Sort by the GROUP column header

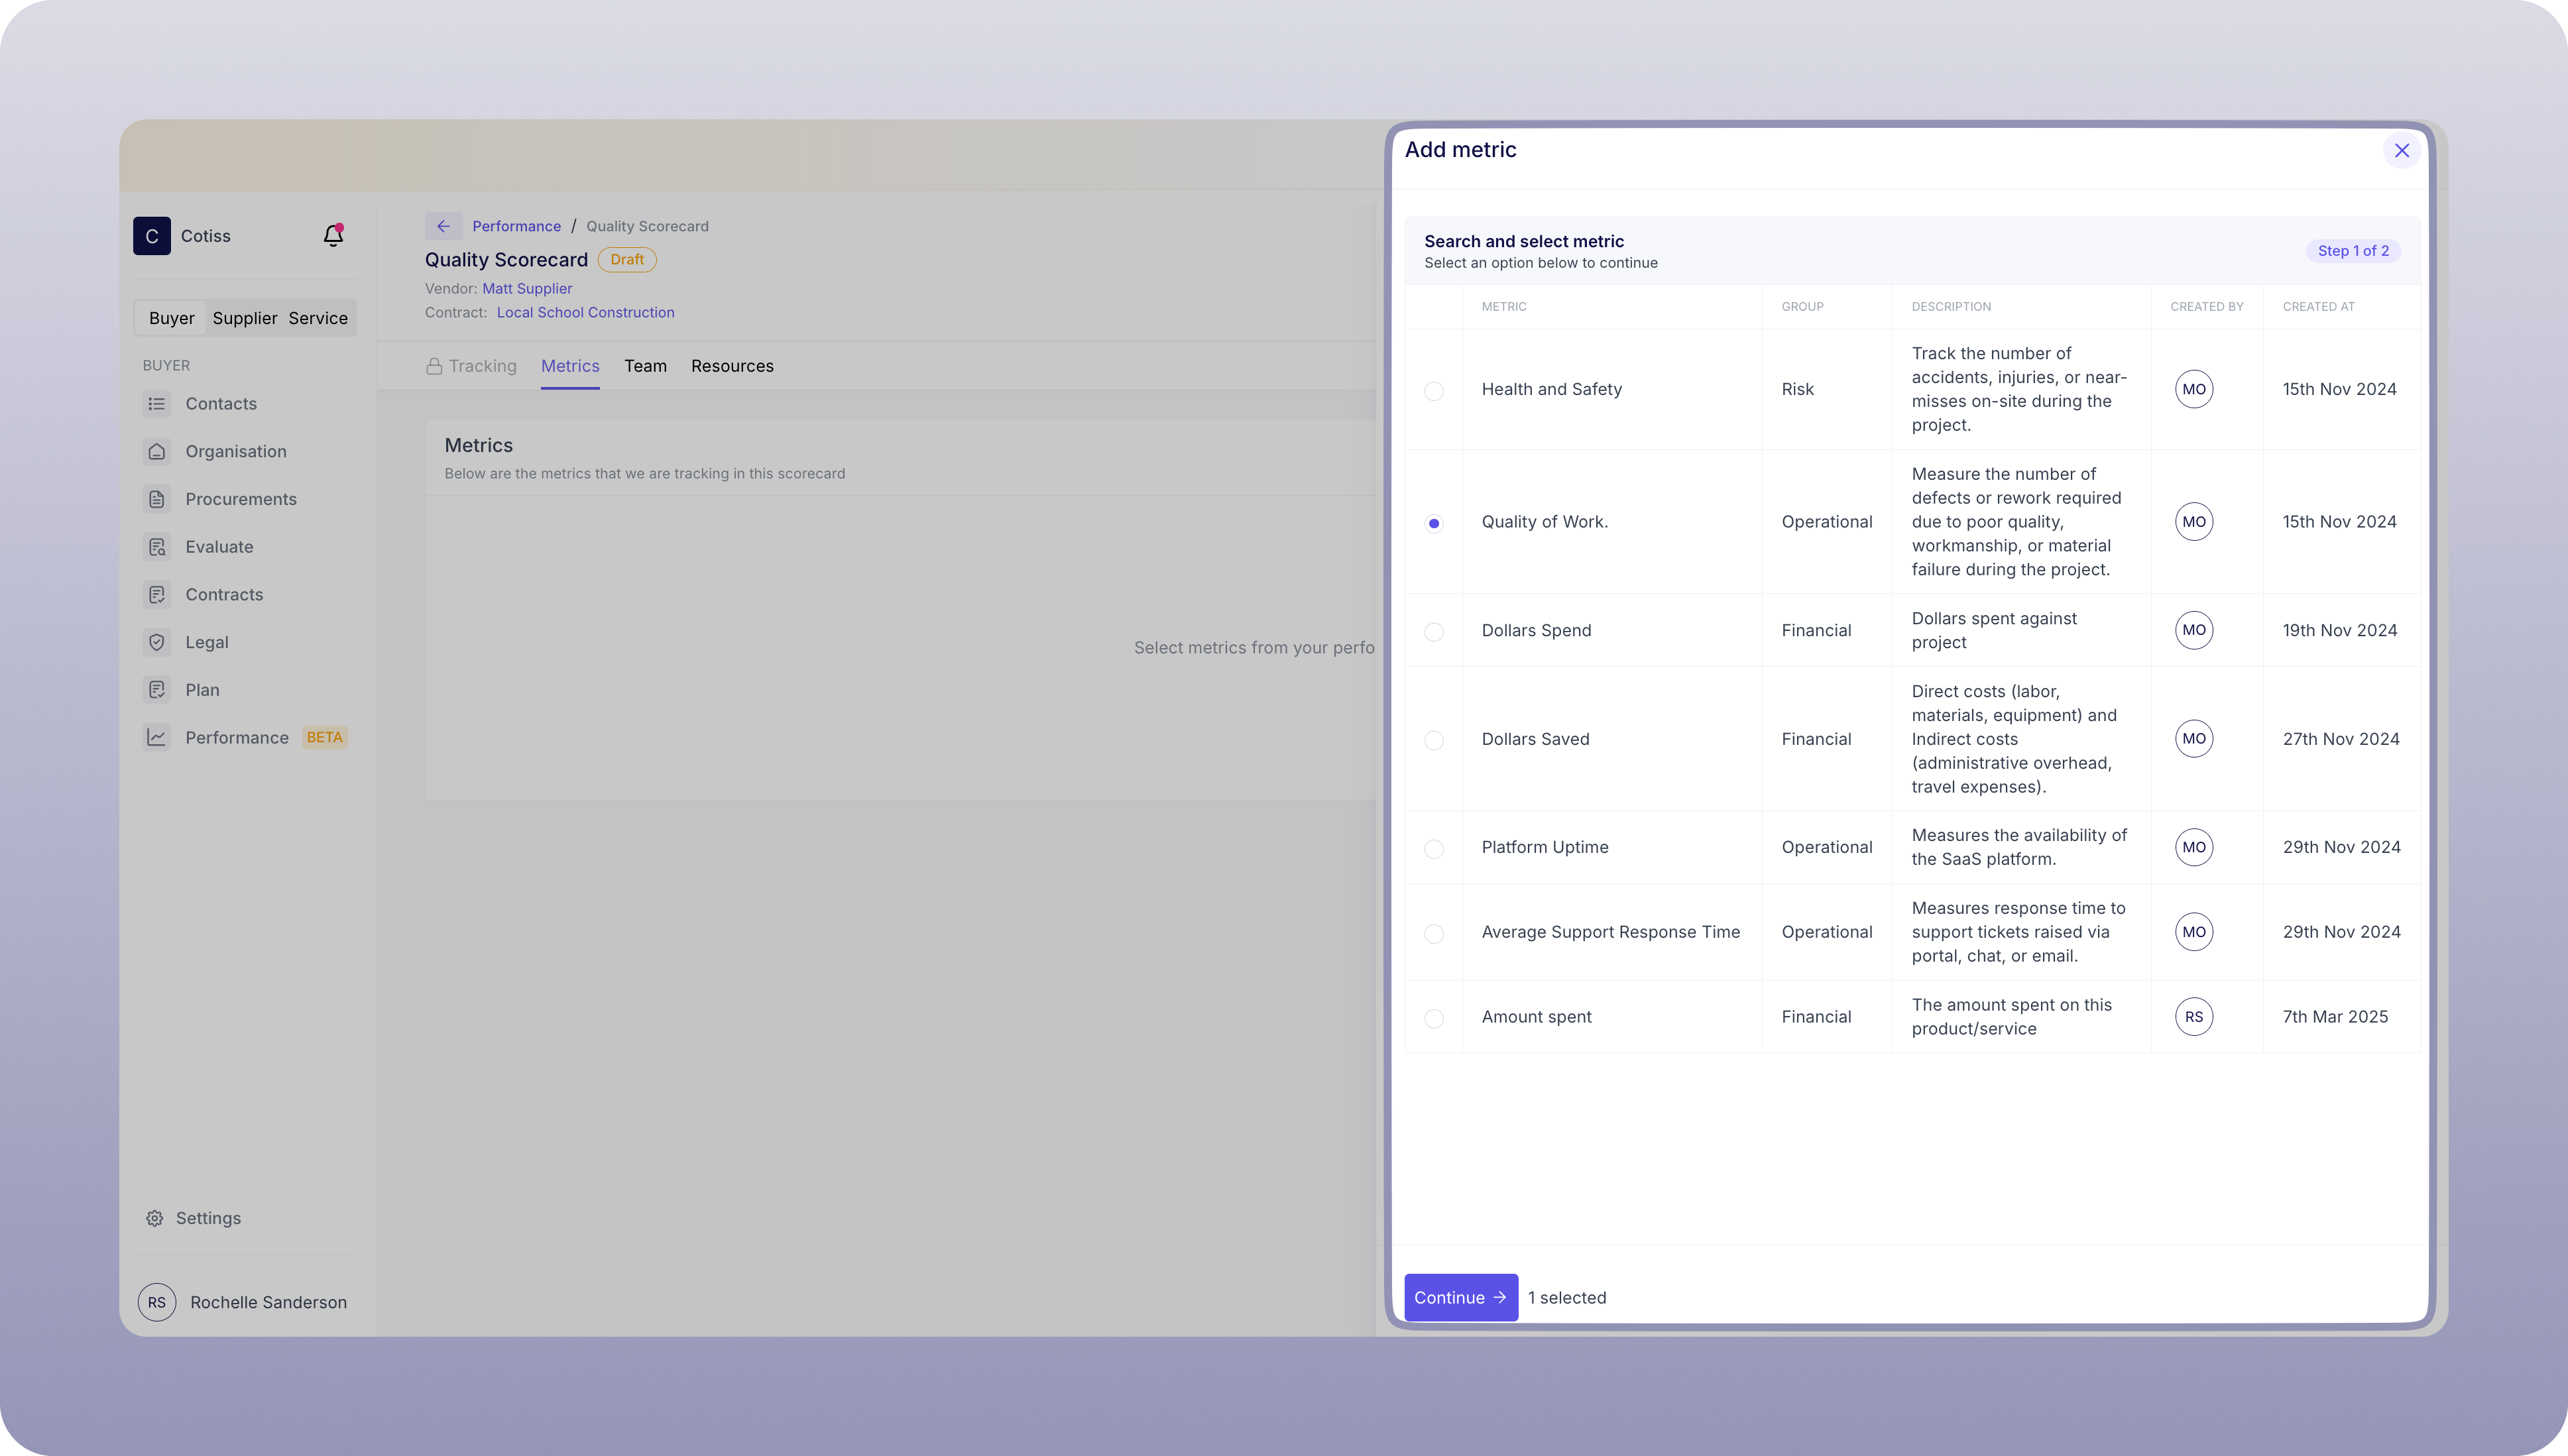click(x=1802, y=307)
